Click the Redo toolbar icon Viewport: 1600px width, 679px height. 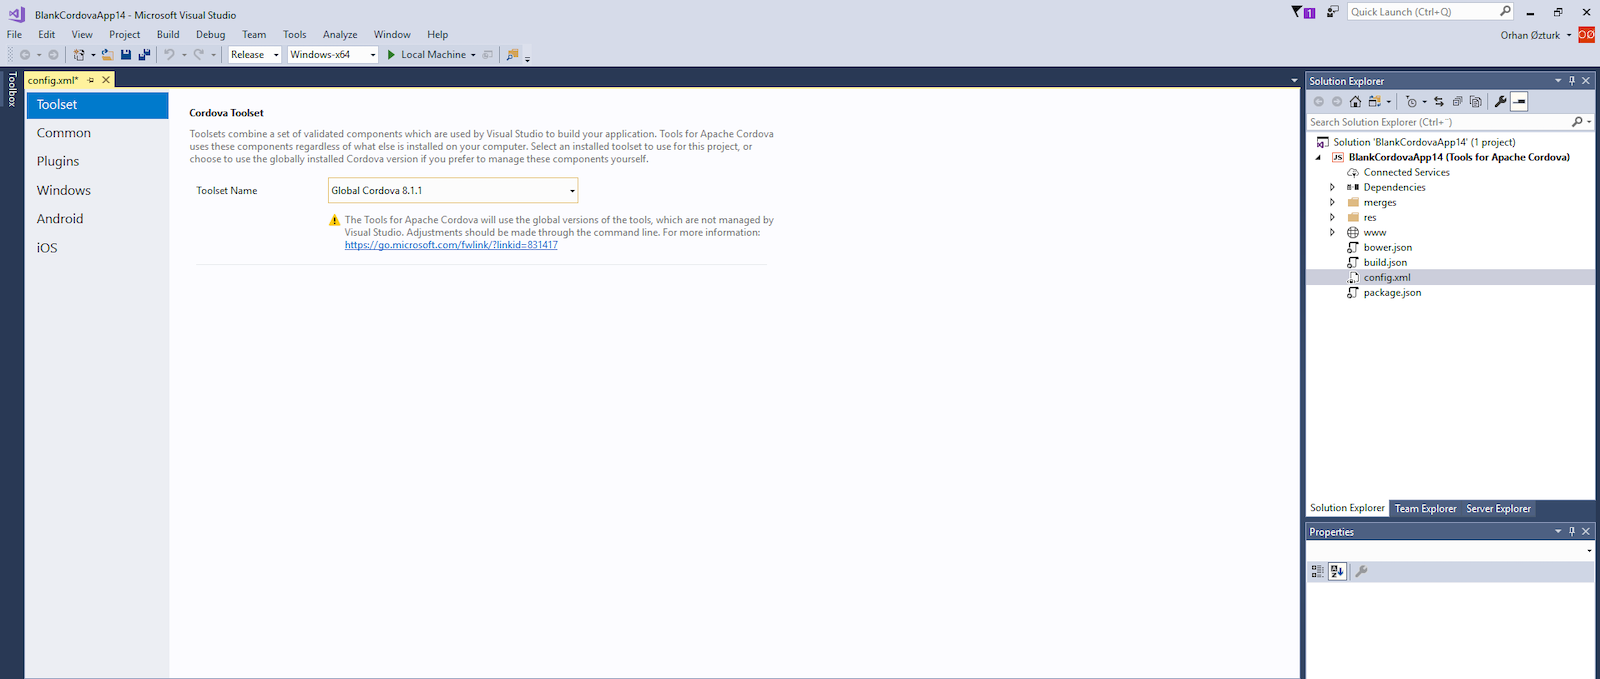tap(199, 55)
